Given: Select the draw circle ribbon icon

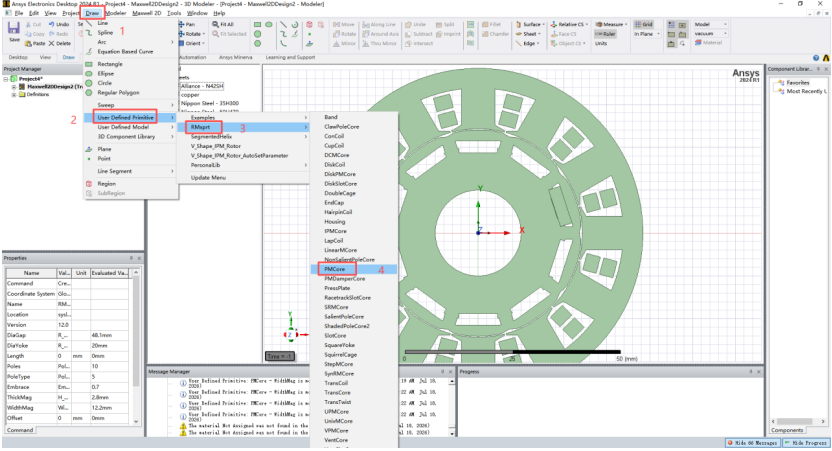Looking at the screenshot, I should click(257, 34).
